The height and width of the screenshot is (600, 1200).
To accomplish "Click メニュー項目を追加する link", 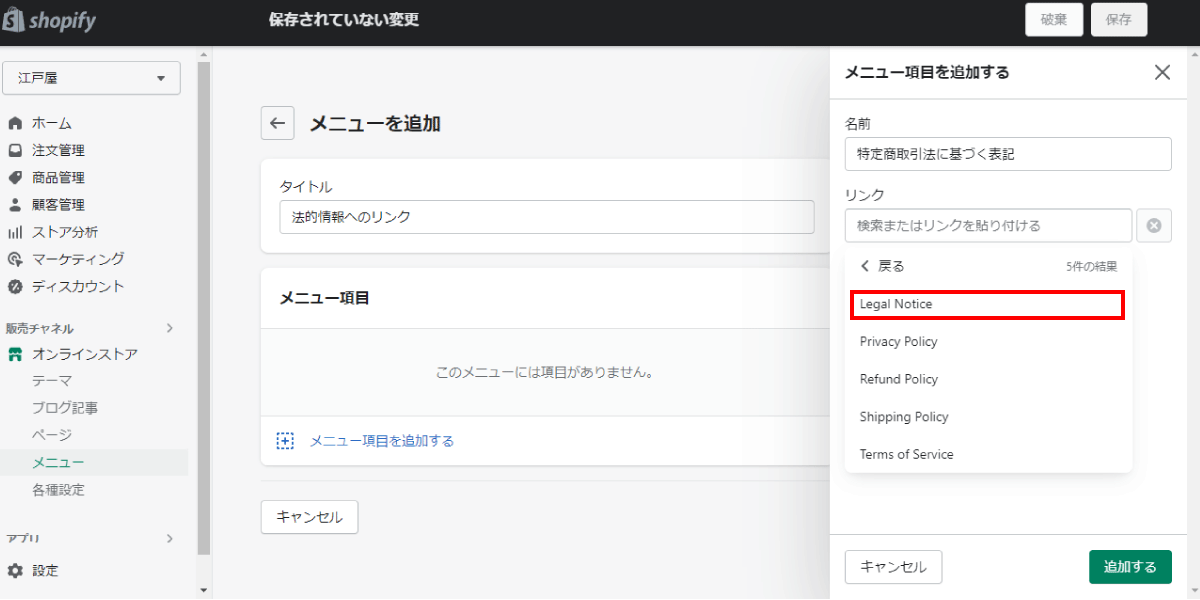I will tap(382, 440).
